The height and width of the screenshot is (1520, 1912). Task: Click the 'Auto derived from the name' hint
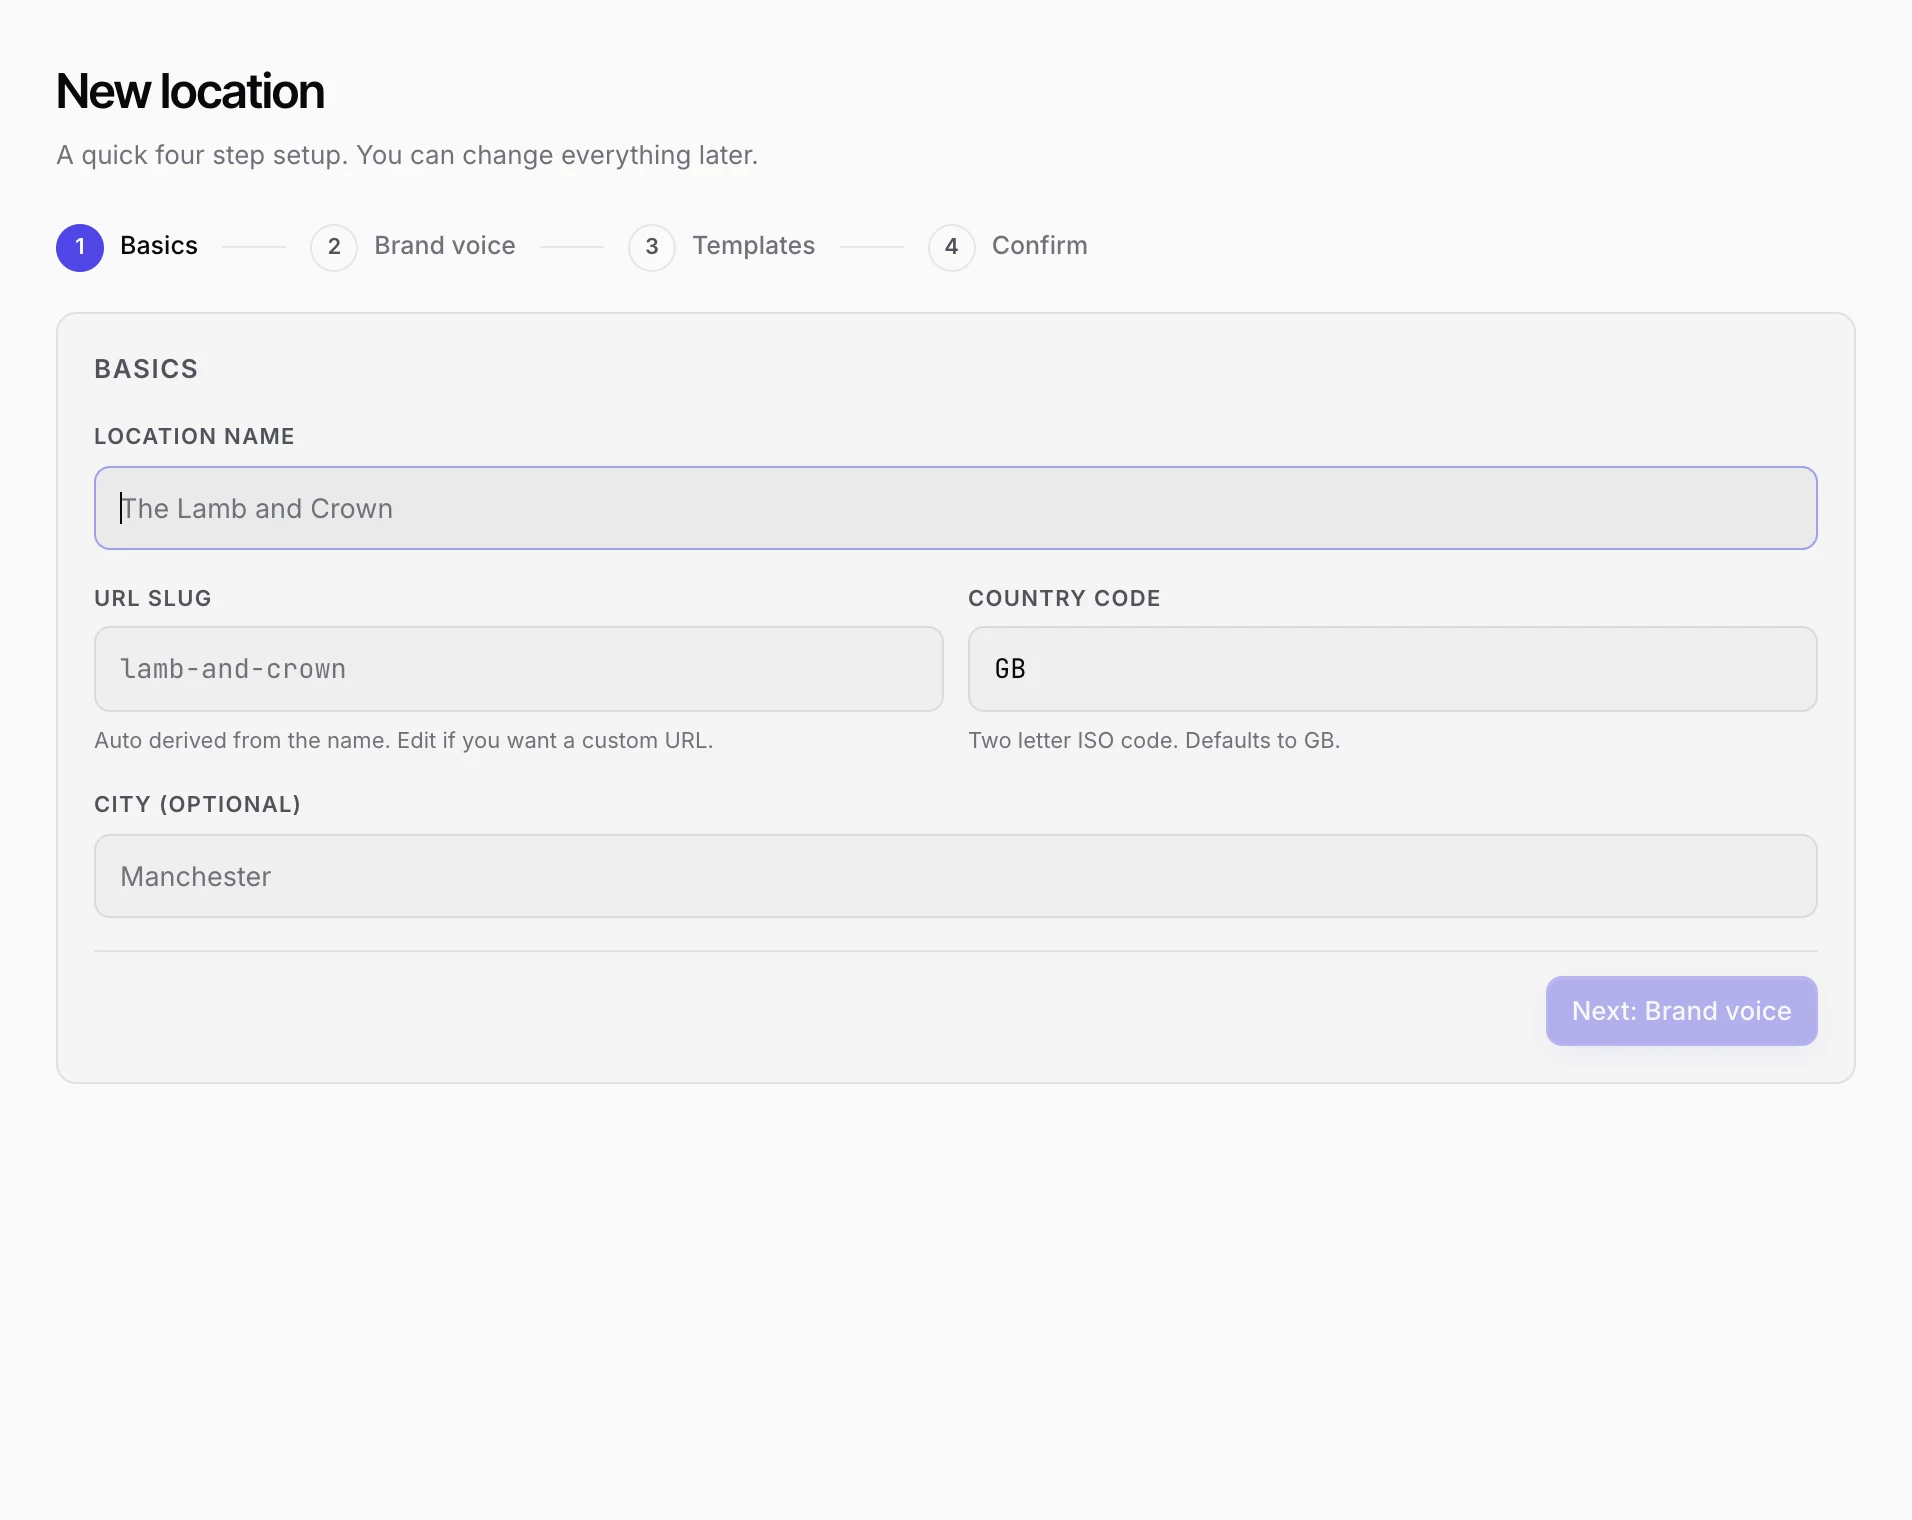click(x=403, y=740)
